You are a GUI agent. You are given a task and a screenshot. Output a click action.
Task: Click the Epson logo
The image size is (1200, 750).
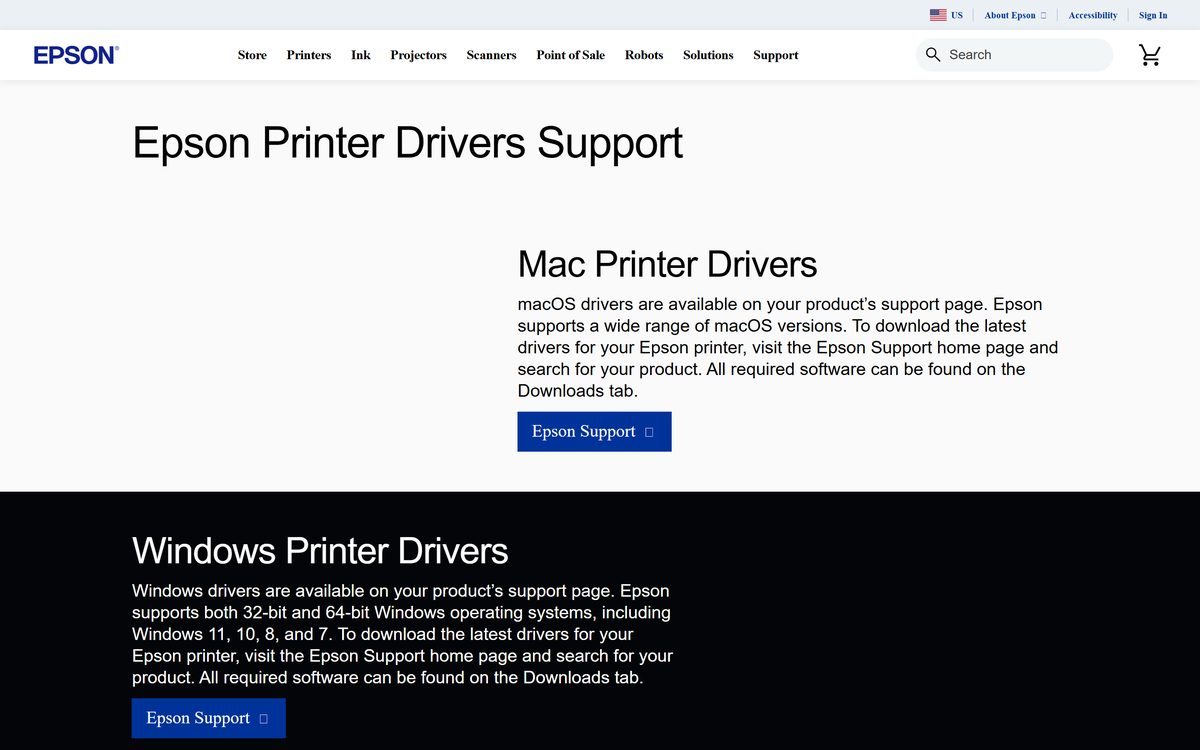coord(76,55)
